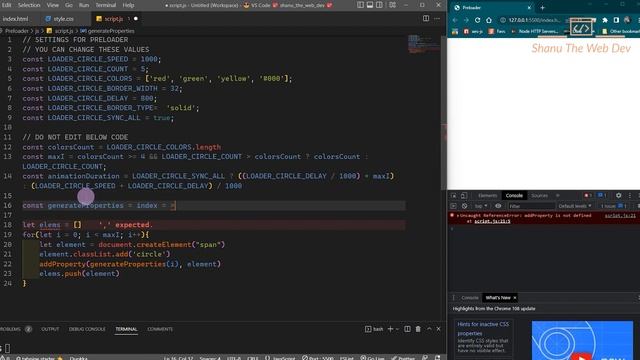Open a new browser tab
Screen dimensions: 640x360
coord(542,7)
